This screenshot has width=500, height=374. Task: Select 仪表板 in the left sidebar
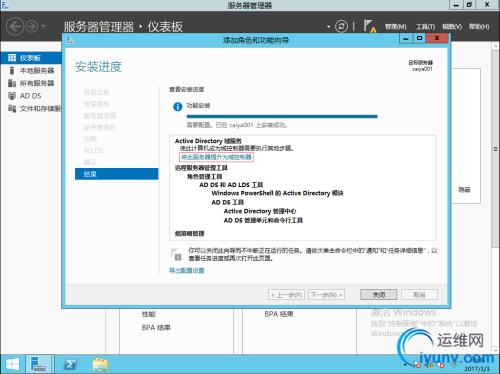31,58
